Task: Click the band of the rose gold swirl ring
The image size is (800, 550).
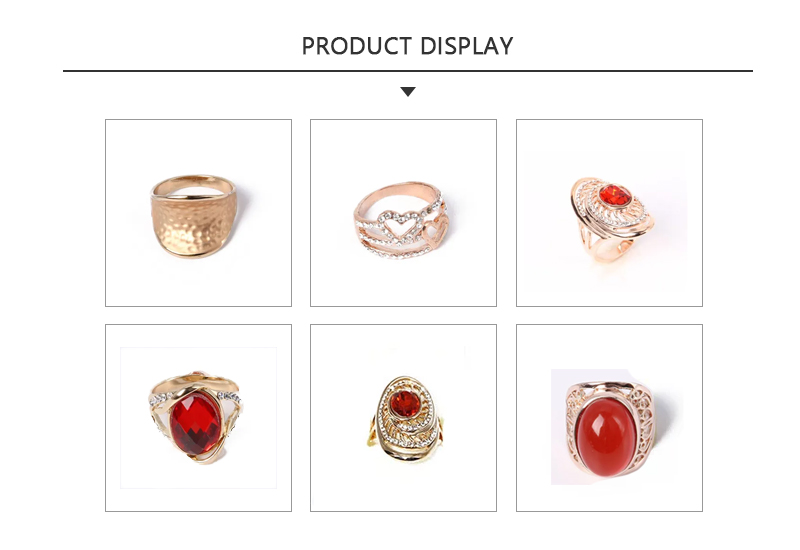Action: (x=605, y=247)
